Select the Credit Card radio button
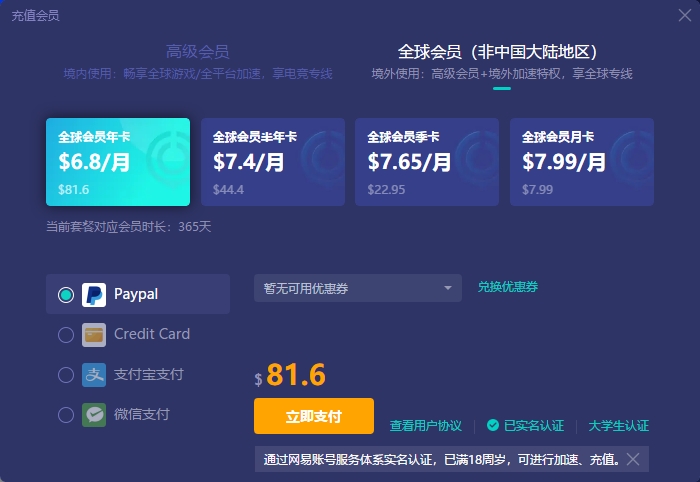 click(x=66, y=335)
